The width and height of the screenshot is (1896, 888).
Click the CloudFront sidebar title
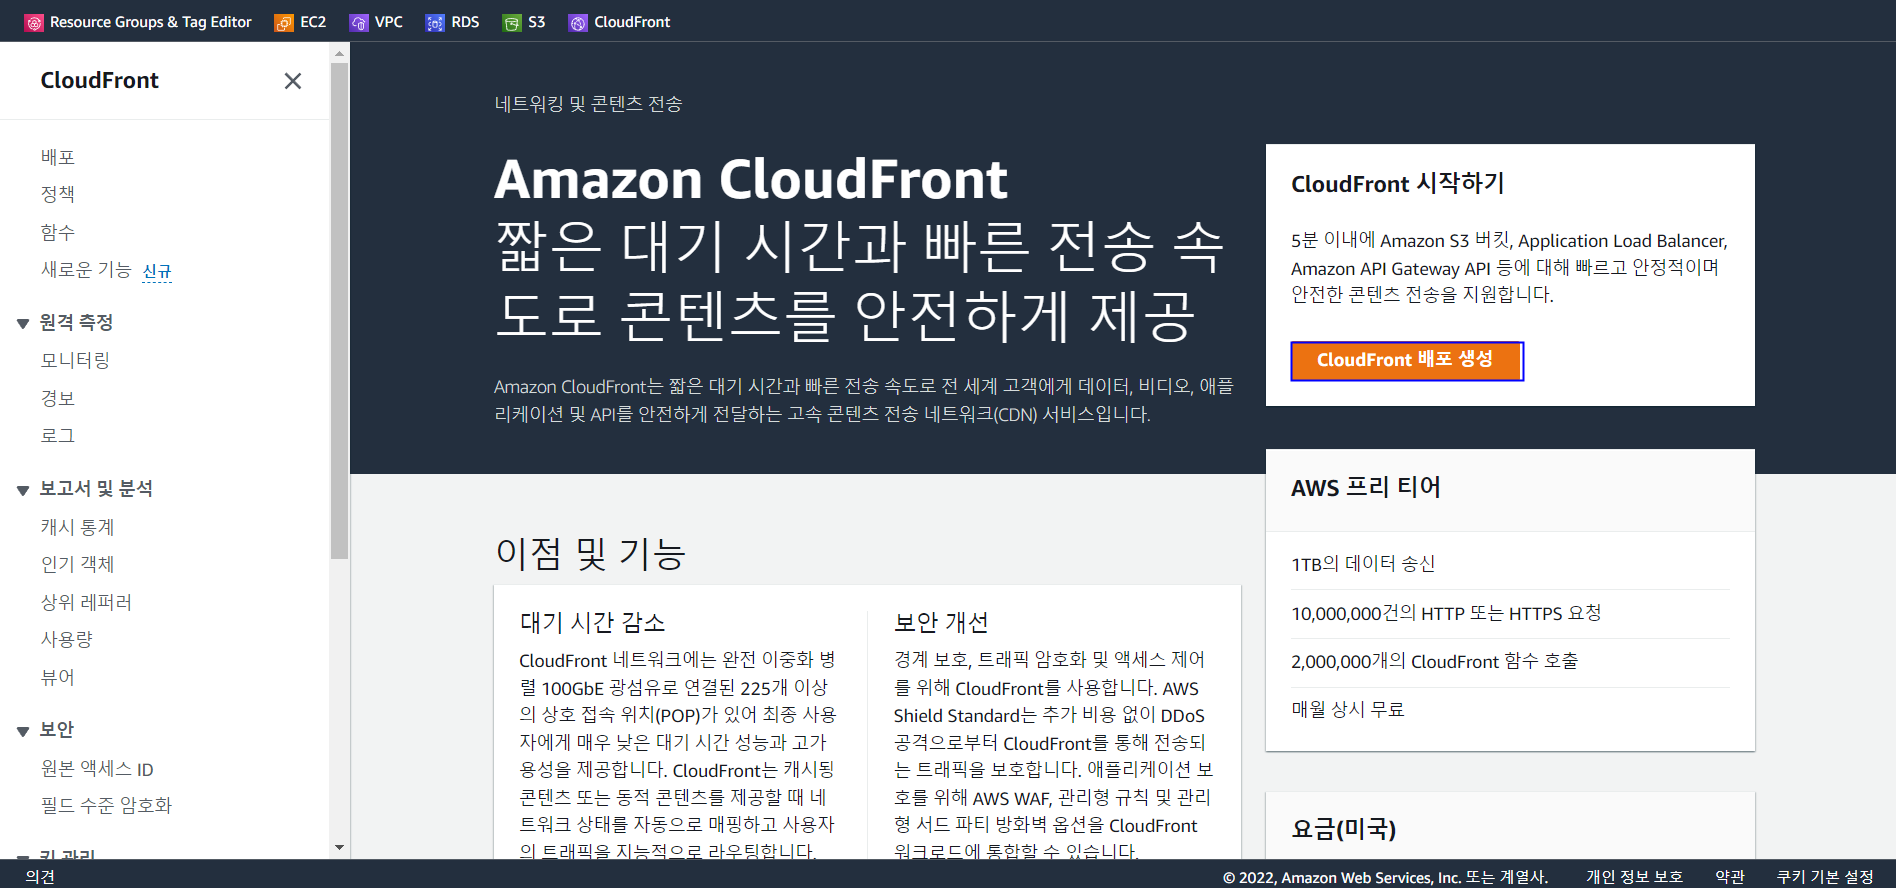coord(99,80)
